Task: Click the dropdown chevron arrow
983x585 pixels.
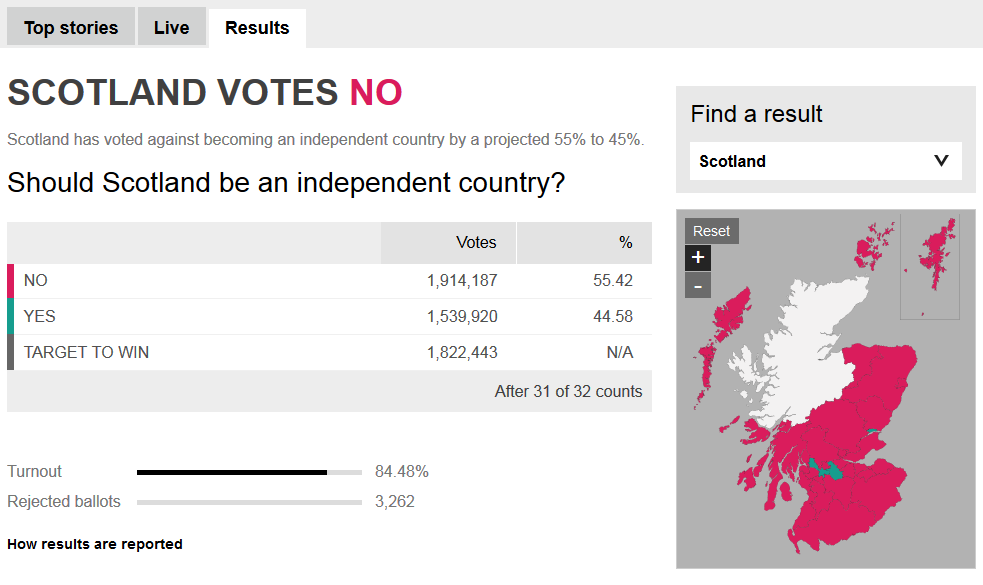Action: (941, 161)
